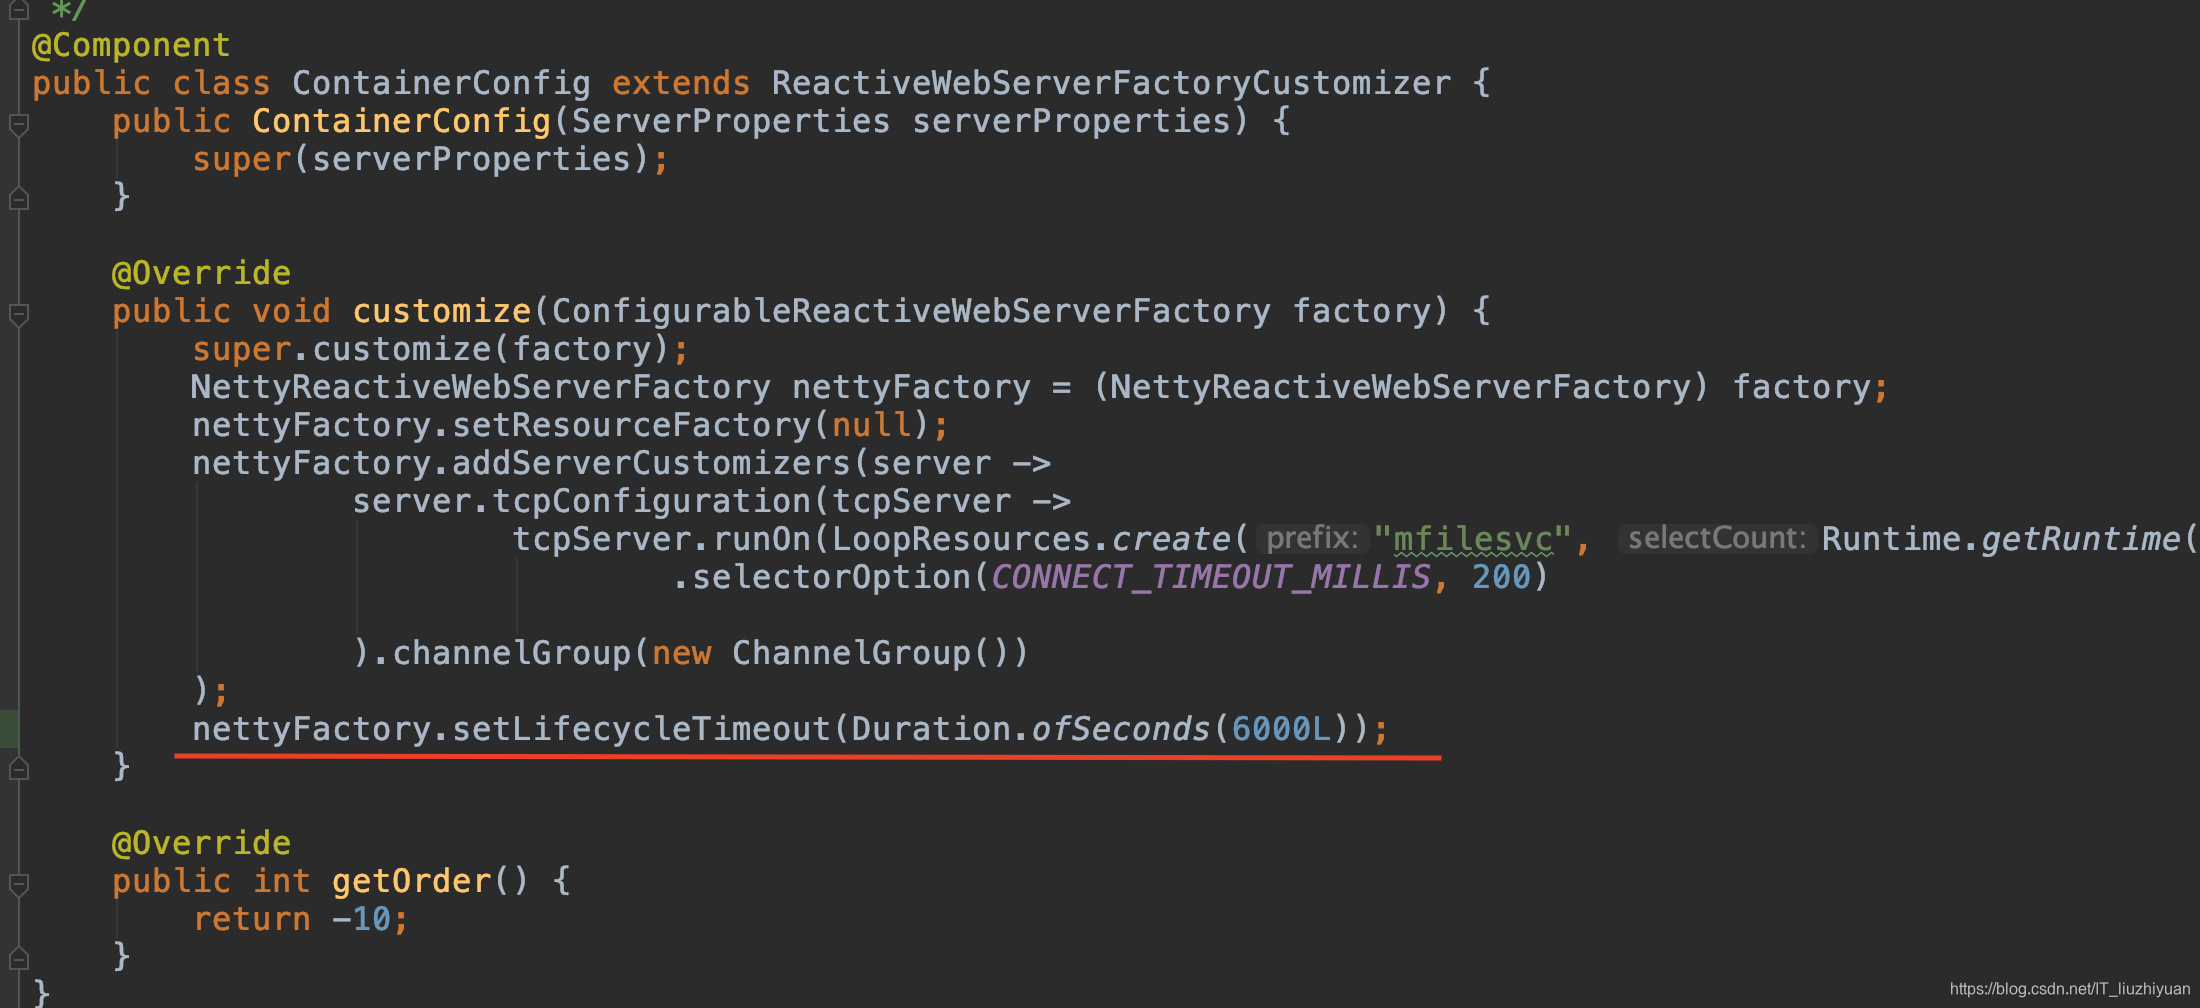Click the "mfilesvc" string literal
Image resolution: width=2200 pixels, height=1008 pixels.
click(1472, 539)
